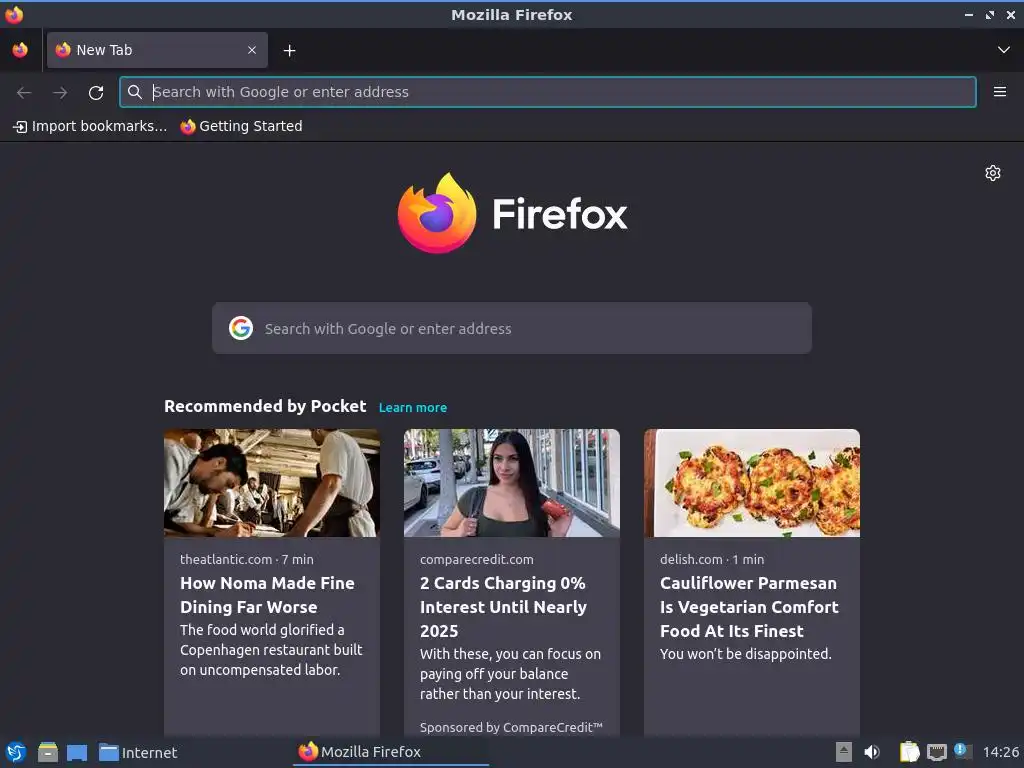The width and height of the screenshot is (1024, 768).
Task: Open file manager from taskbar
Action: coord(48,752)
